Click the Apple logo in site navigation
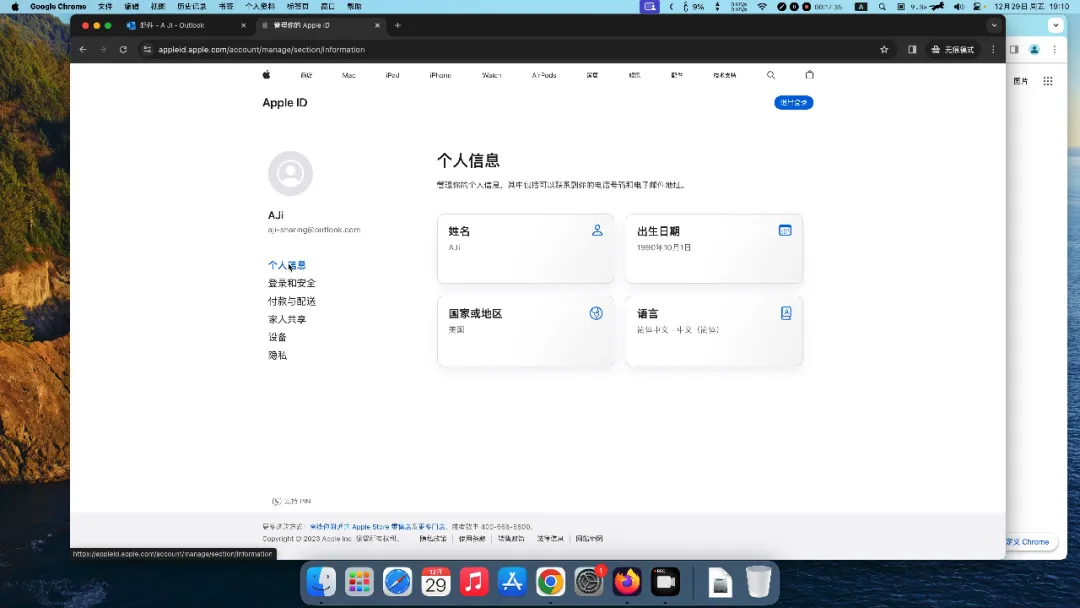Viewport: 1080px width, 608px height. tap(266, 75)
